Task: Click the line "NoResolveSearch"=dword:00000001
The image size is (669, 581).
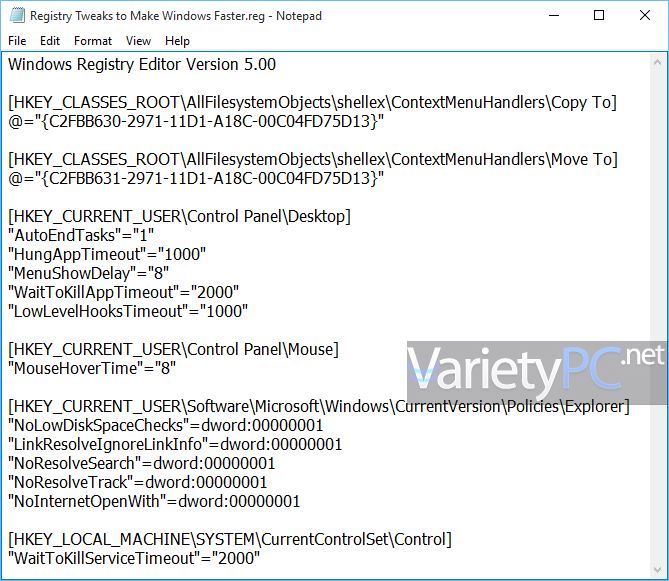Action: 142,464
